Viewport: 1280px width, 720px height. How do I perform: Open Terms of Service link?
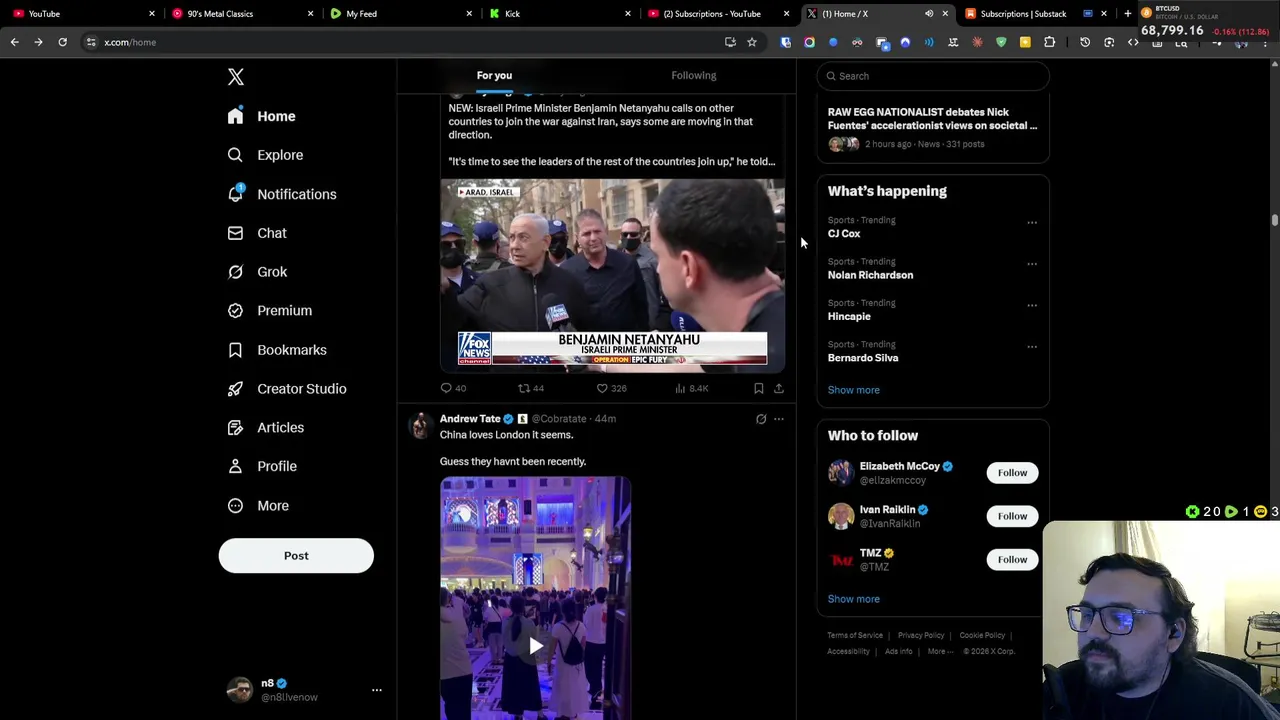(x=855, y=635)
